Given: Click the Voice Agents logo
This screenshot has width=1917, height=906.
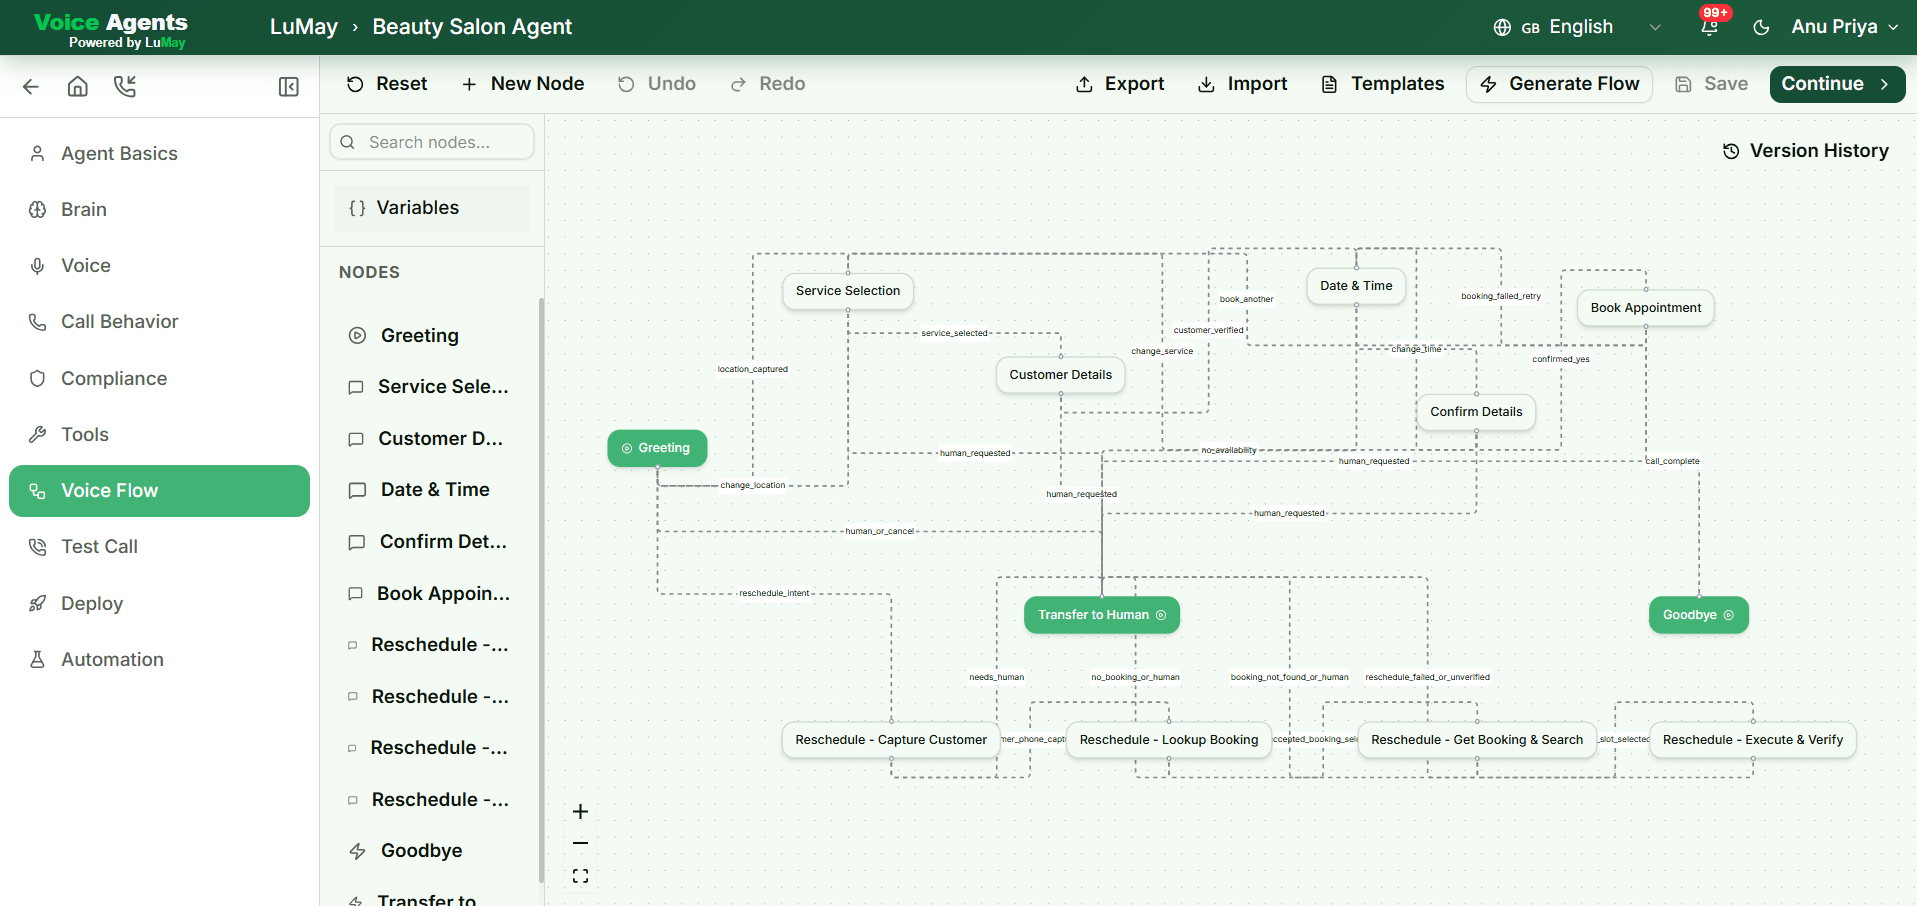Looking at the screenshot, I should [x=111, y=29].
